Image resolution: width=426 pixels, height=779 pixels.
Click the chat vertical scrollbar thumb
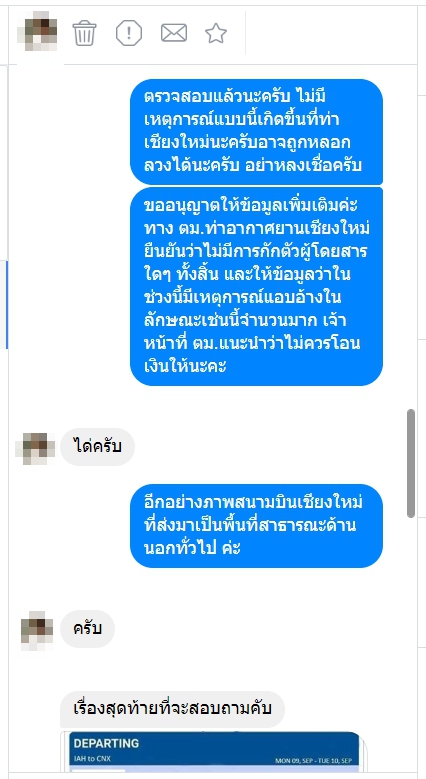[411, 463]
